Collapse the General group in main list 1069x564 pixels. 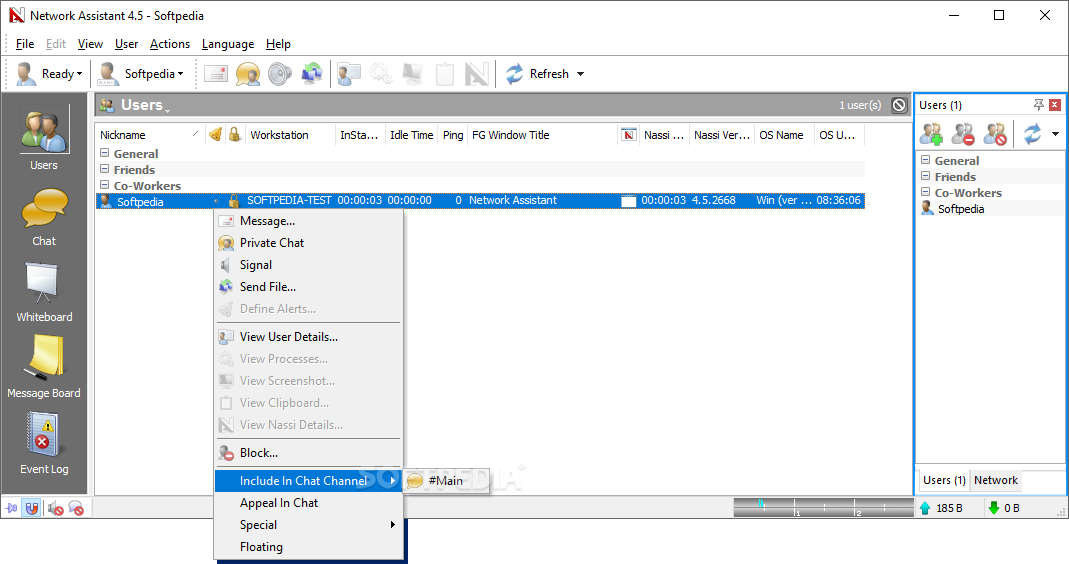[x=105, y=153]
